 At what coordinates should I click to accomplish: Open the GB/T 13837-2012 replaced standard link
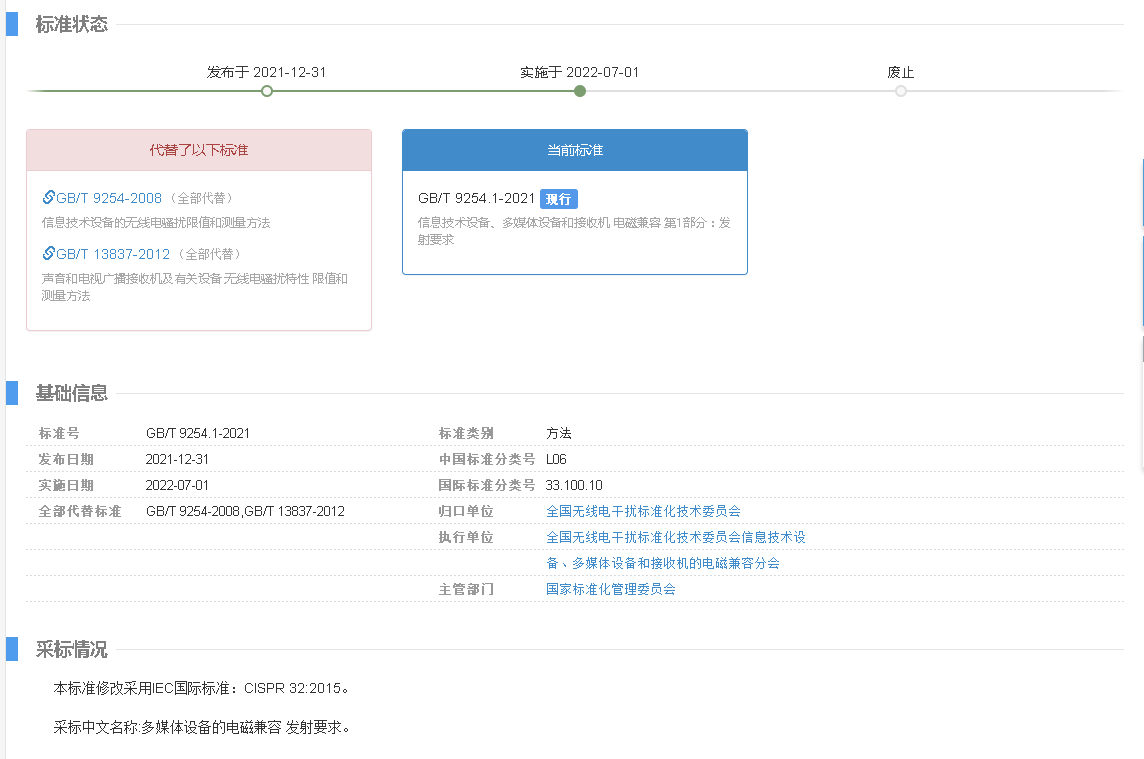tap(113, 254)
